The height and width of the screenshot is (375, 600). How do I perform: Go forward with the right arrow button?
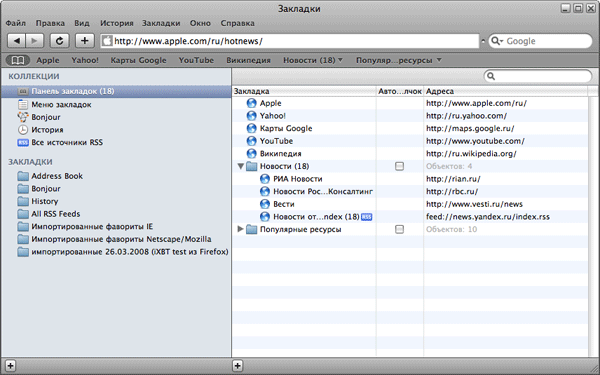tap(34, 41)
